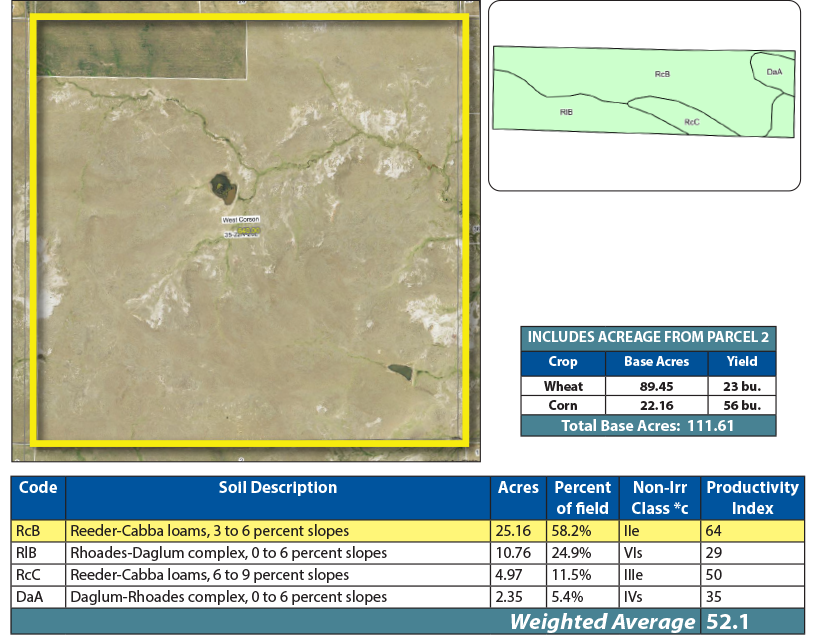Image resolution: width=823 pixels, height=639 pixels.
Task: Sort by the Acres column header
Action: (517, 488)
